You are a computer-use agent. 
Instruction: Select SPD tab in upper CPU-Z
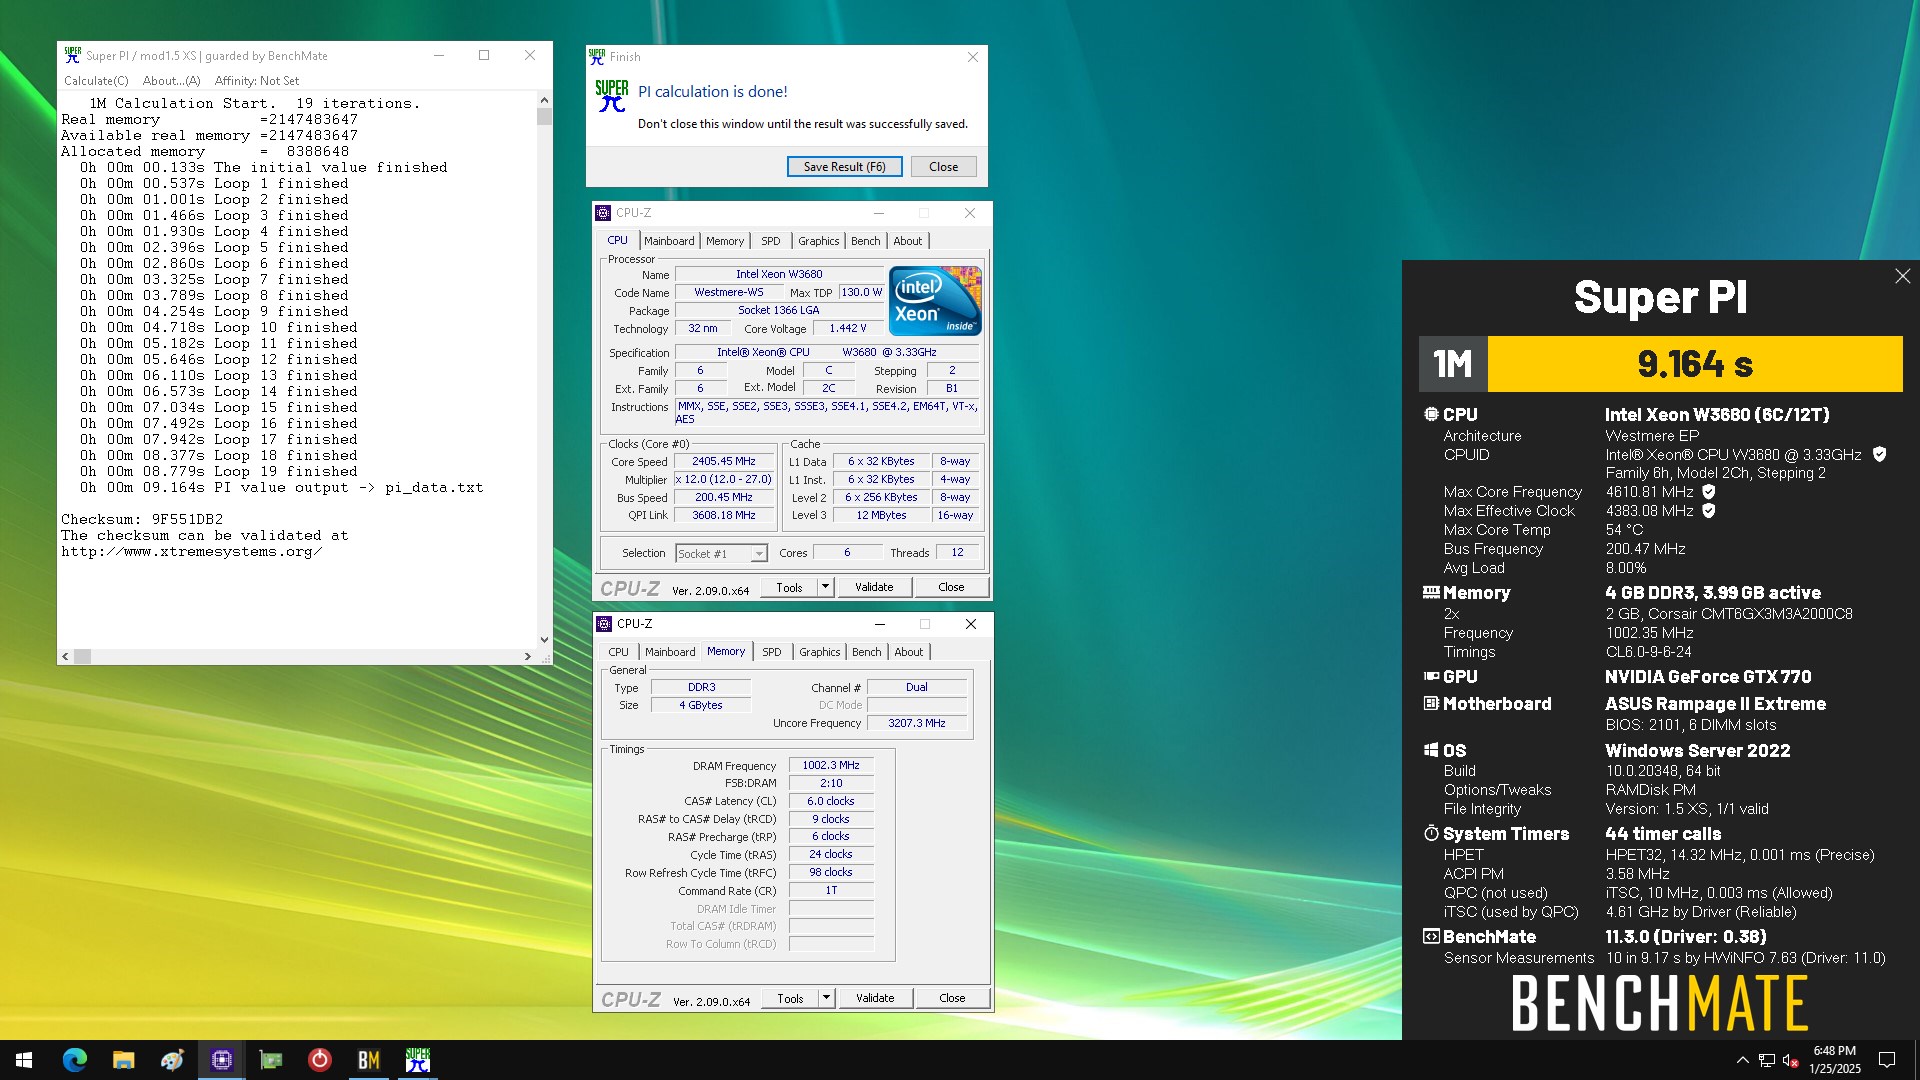point(770,241)
